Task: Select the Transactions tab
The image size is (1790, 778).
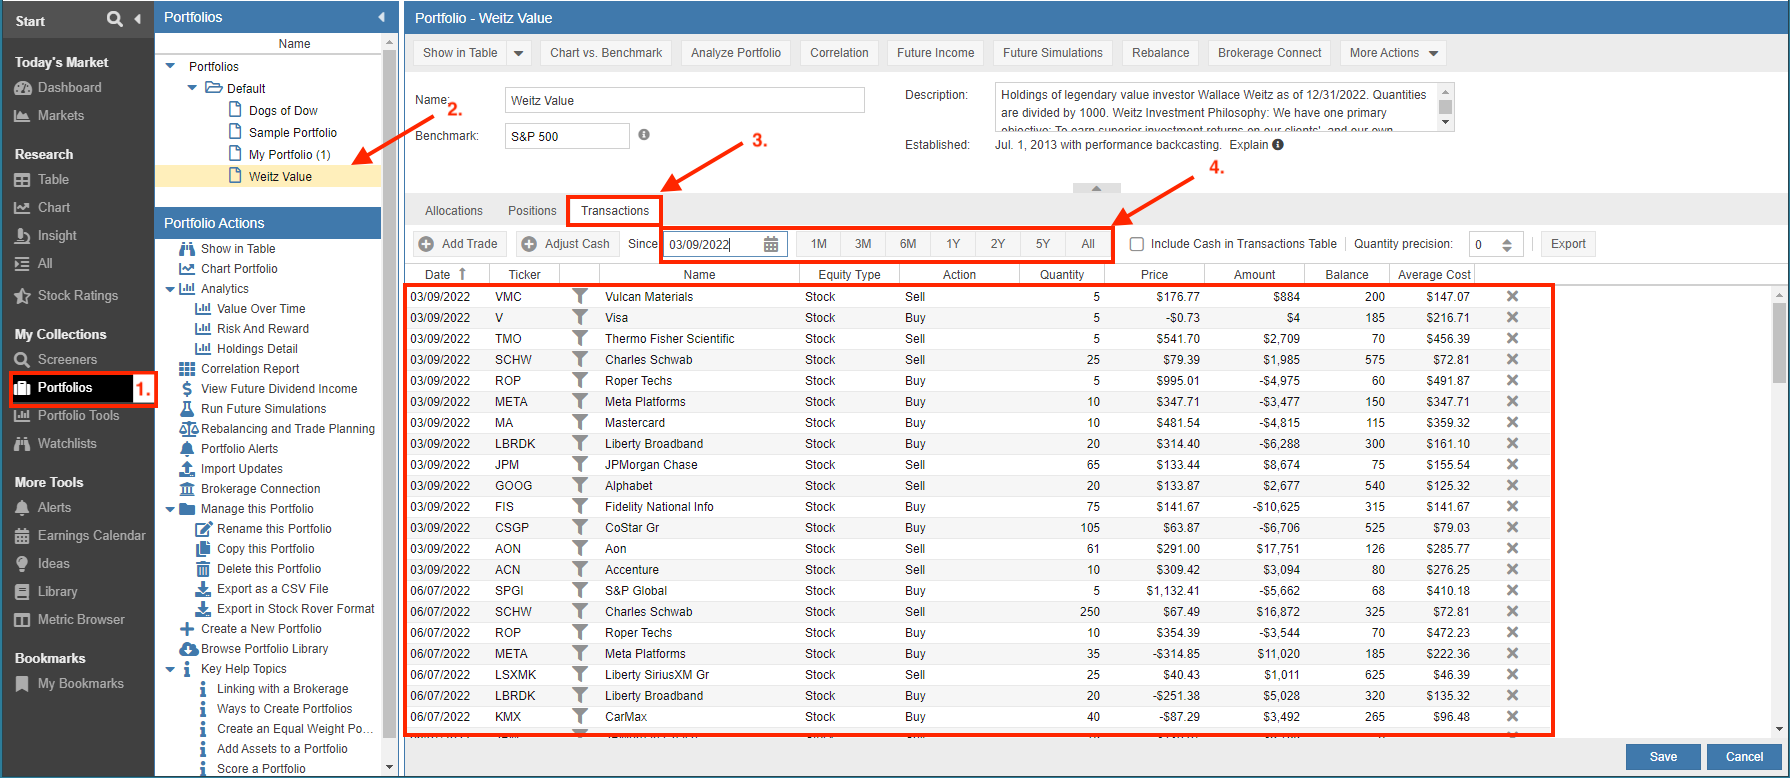Action: (x=615, y=211)
